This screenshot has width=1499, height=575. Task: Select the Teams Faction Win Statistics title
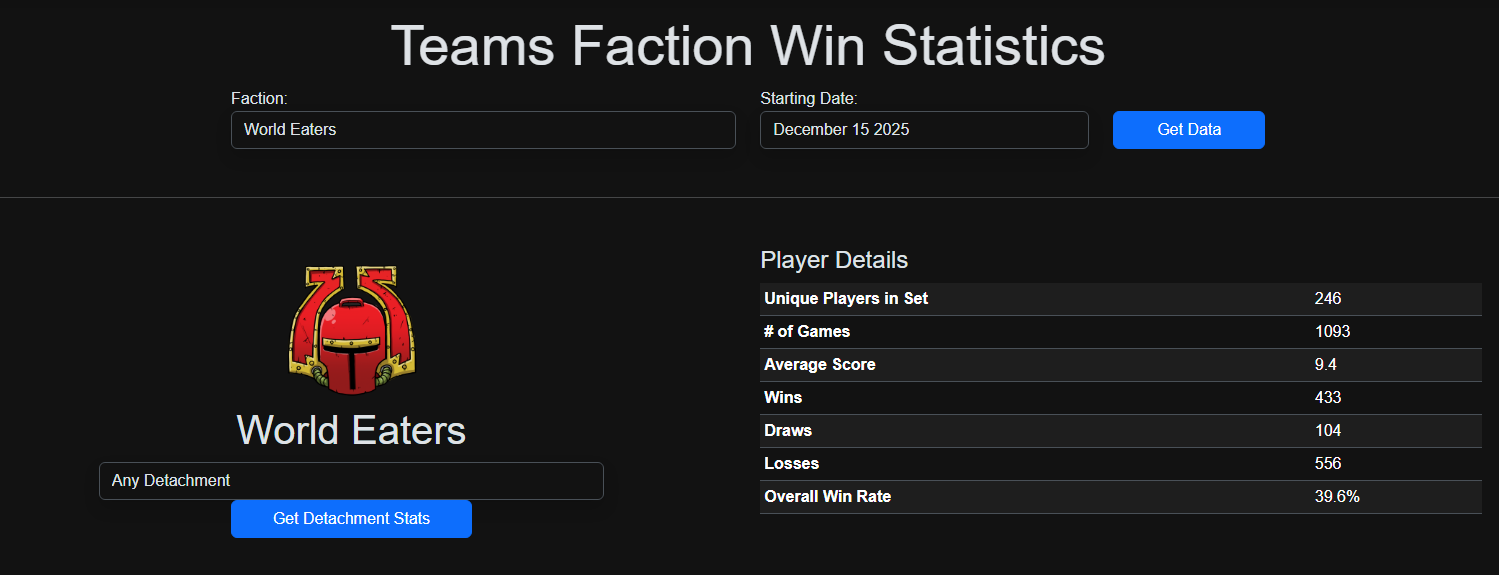click(x=748, y=46)
